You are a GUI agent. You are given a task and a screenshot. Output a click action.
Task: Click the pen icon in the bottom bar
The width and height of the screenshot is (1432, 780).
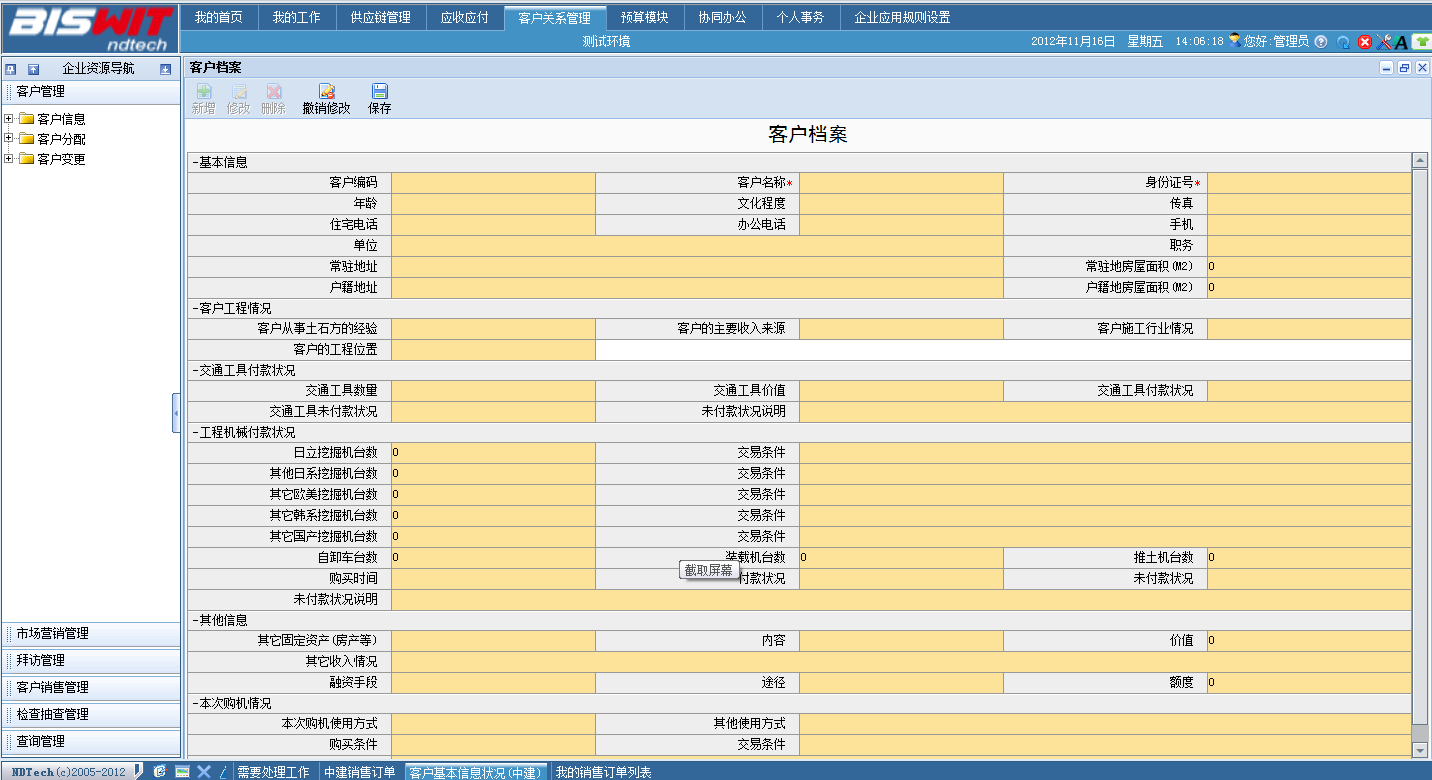point(223,771)
